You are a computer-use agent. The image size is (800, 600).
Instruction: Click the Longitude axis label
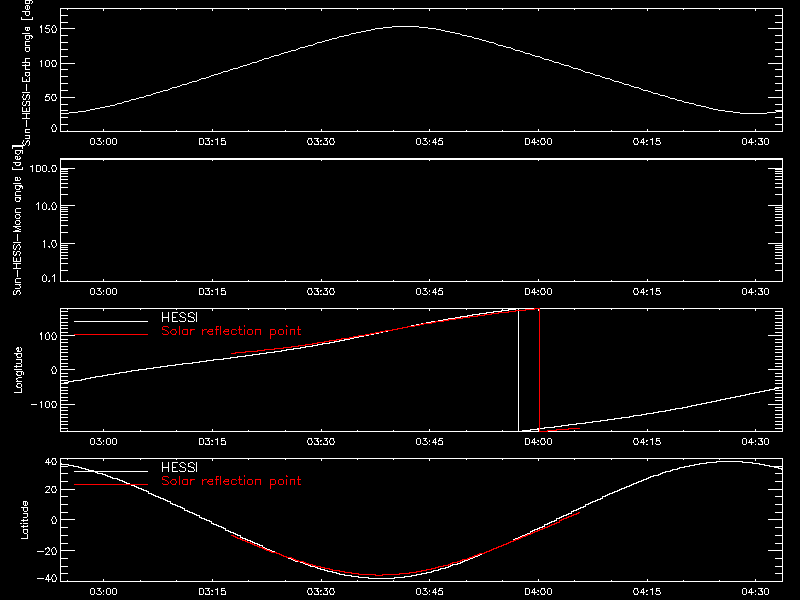[x=18, y=370]
